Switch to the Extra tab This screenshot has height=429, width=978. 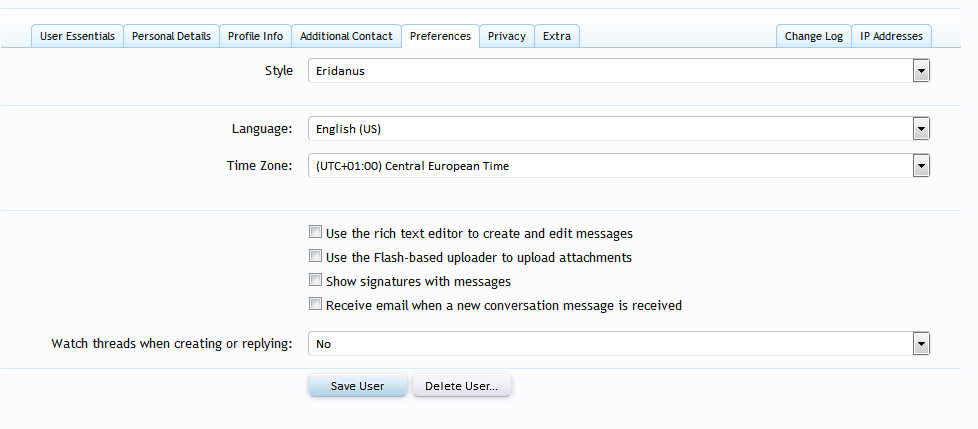[557, 36]
